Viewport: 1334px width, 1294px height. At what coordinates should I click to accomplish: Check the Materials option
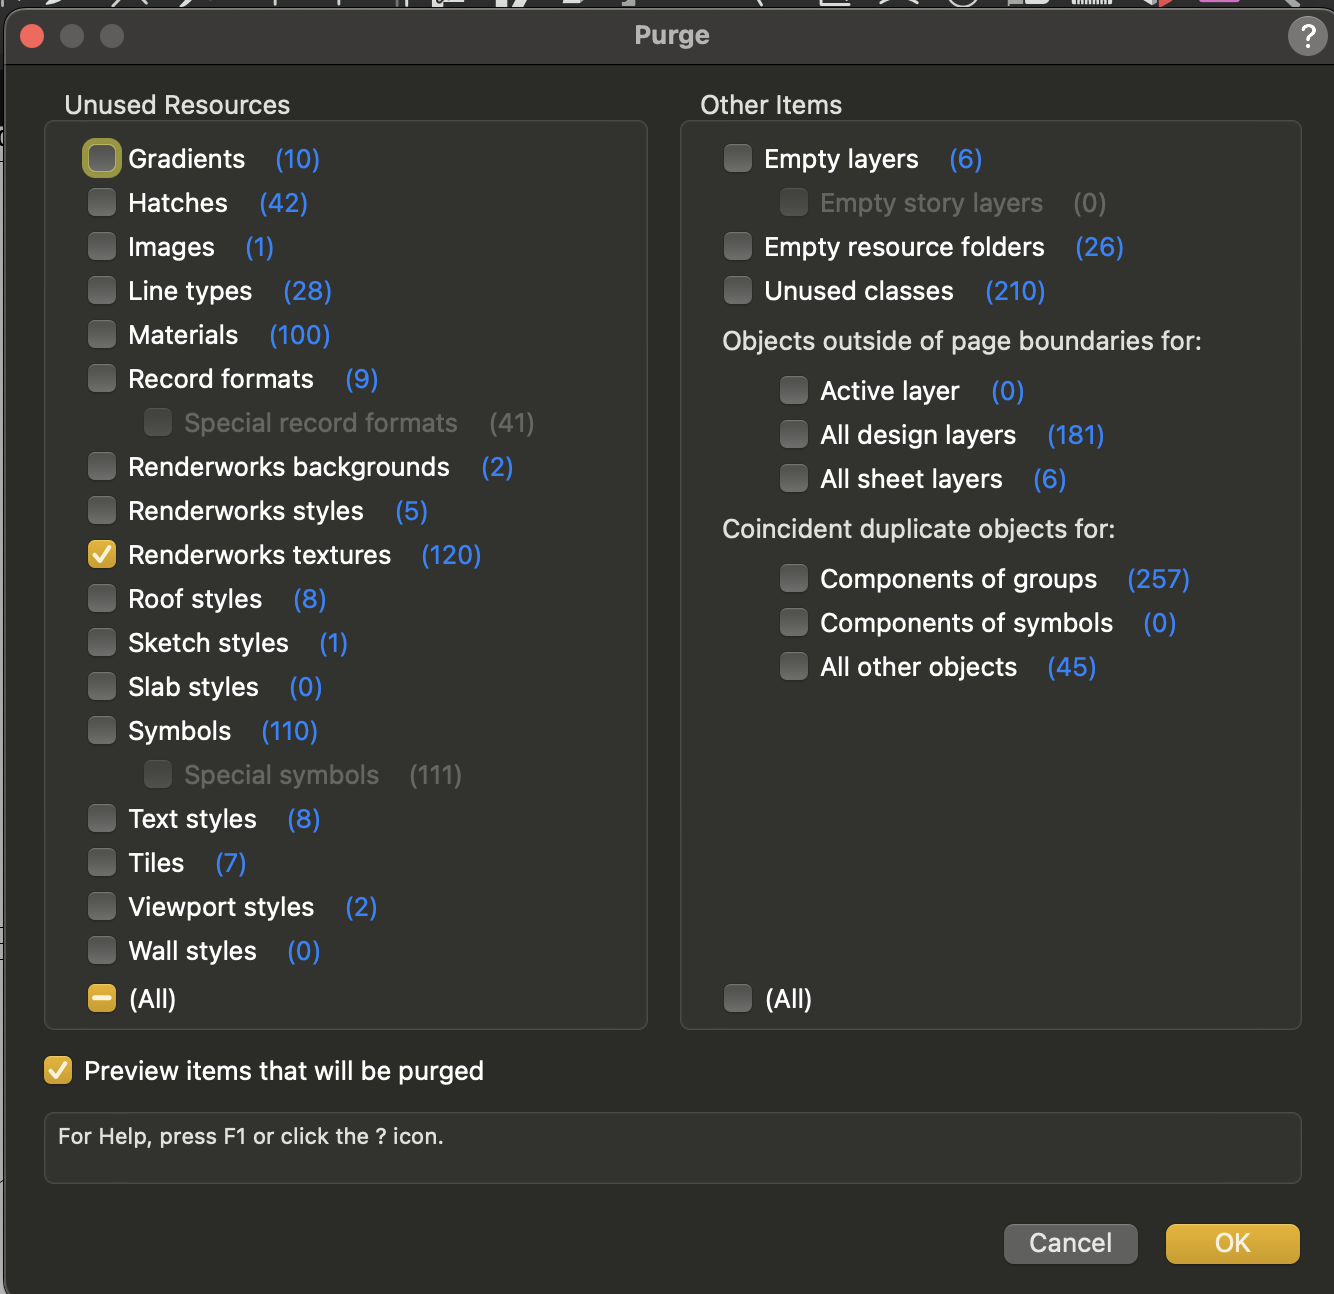[102, 335]
